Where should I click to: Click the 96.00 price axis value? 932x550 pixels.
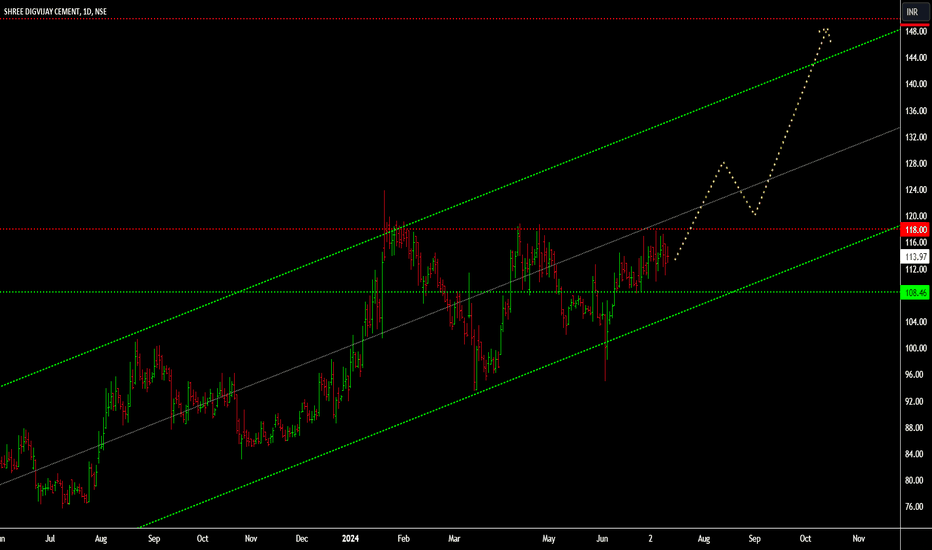(x=916, y=375)
